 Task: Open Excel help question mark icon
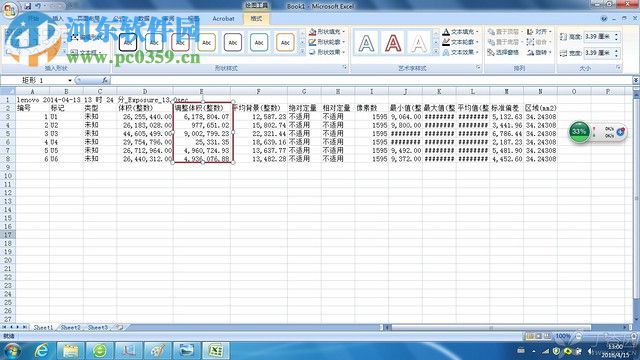click(604, 19)
